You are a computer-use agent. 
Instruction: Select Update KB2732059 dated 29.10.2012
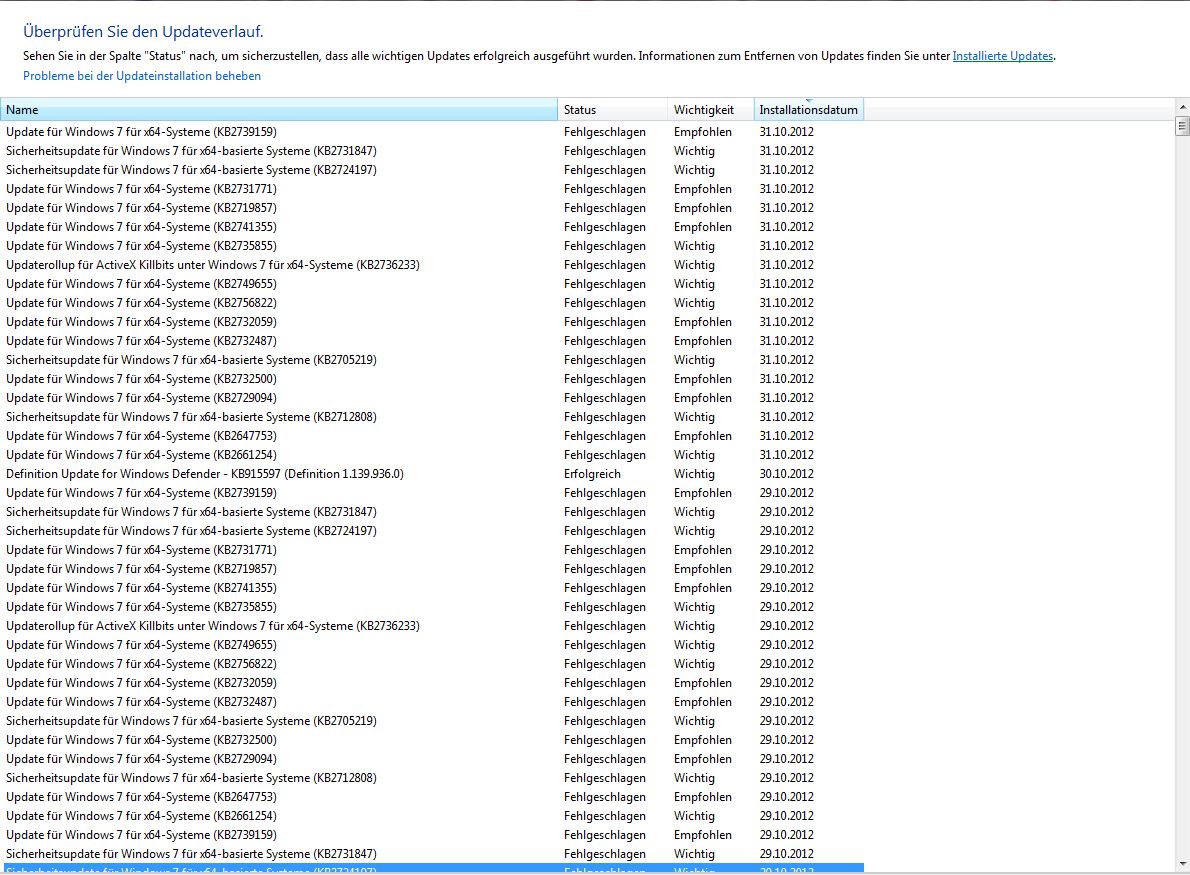pos(432,683)
